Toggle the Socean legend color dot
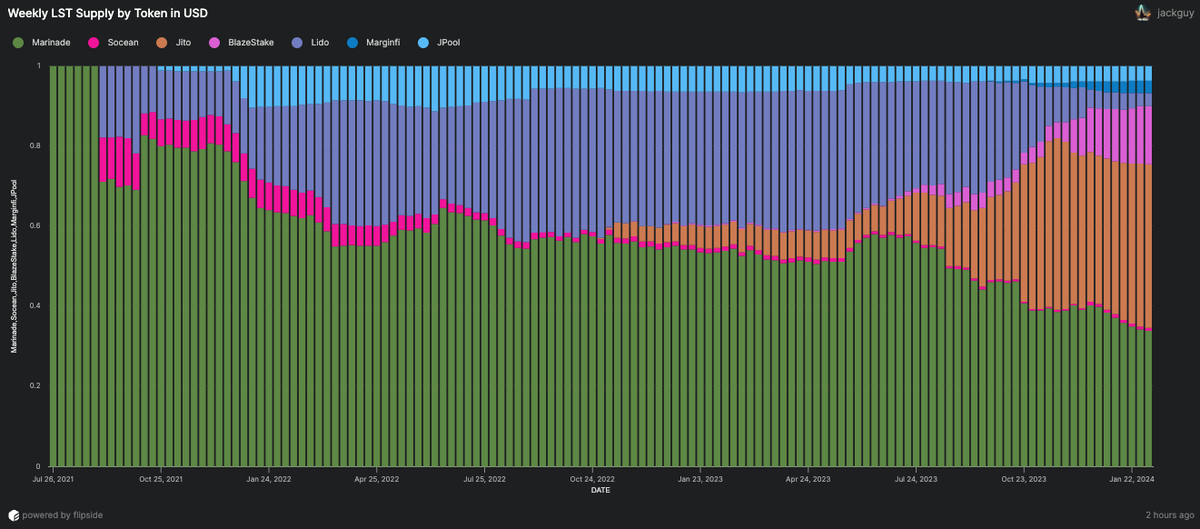 pos(95,42)
